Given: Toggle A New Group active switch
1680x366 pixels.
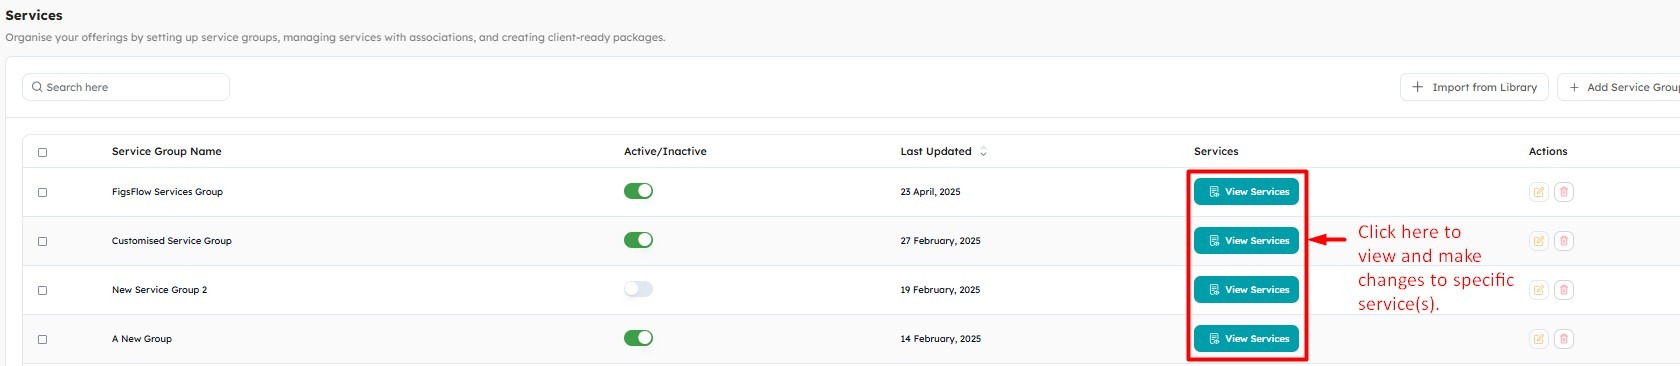Looking at the screenshot, I should point(638,338).
